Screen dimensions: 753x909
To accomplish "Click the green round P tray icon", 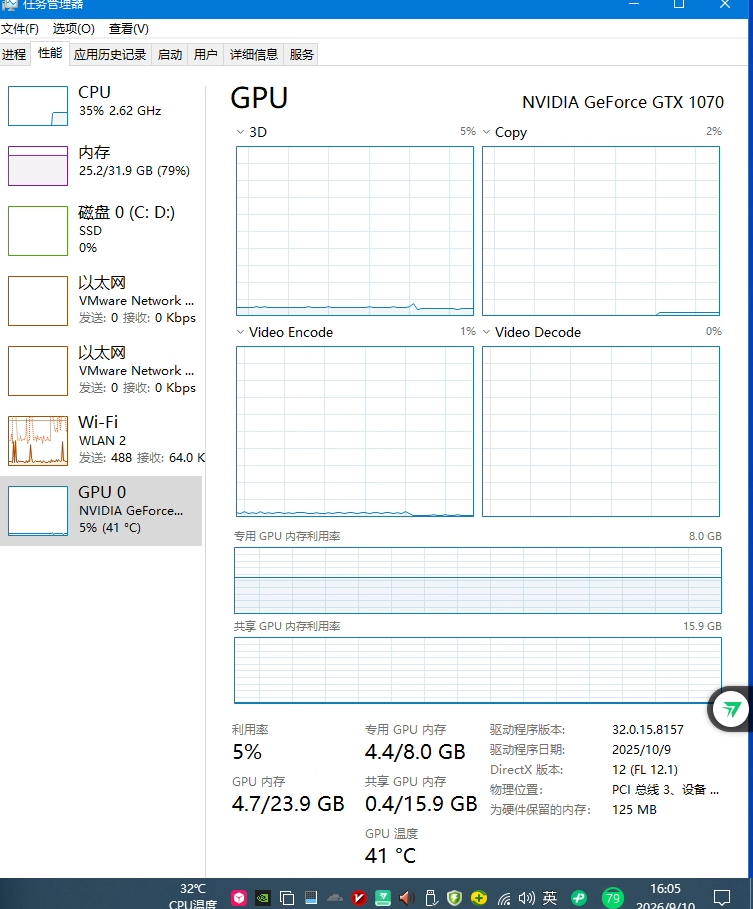I will [579, 898].
